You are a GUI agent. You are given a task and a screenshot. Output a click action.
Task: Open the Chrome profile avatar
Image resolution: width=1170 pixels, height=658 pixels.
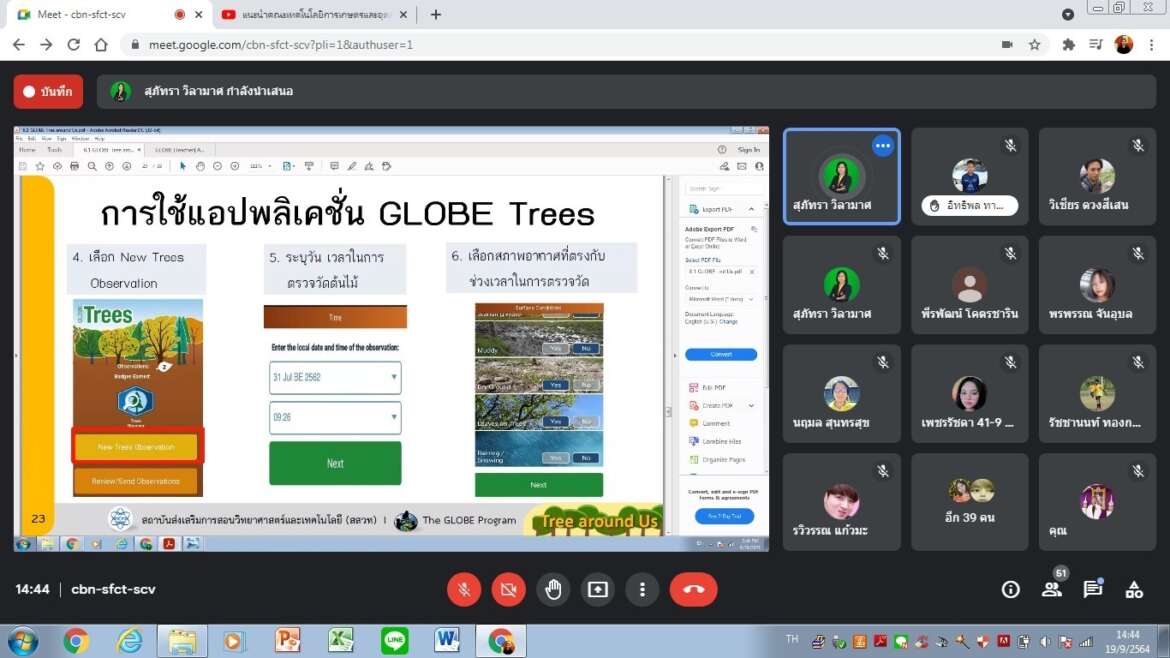[x=1124, y=45]
